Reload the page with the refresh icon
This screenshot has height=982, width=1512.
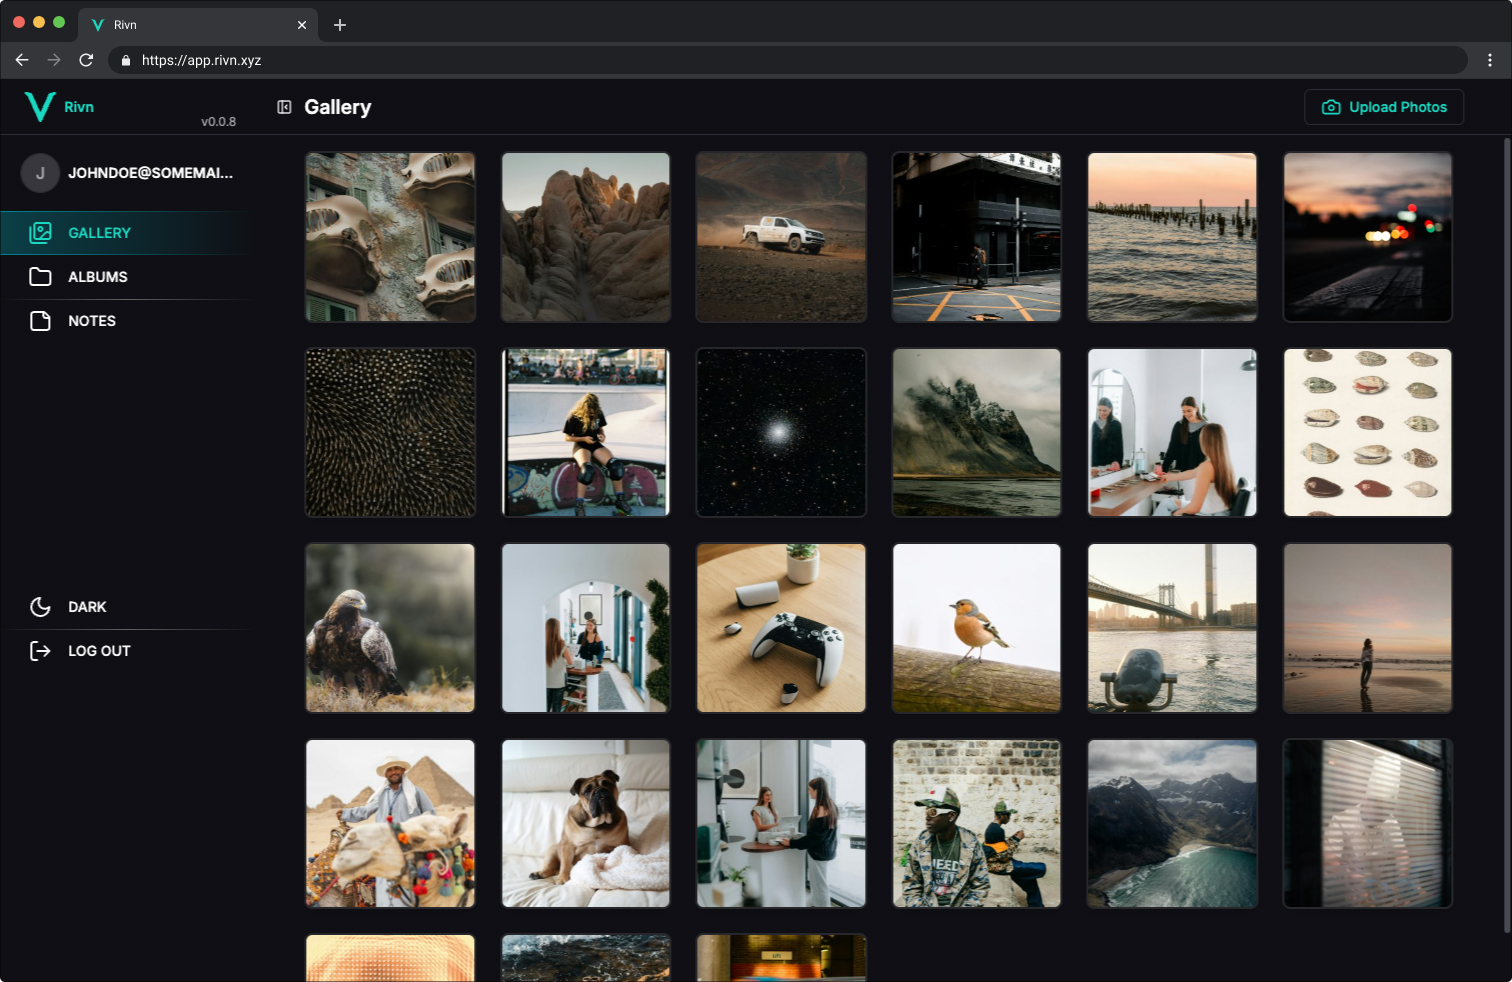(86, 60)
